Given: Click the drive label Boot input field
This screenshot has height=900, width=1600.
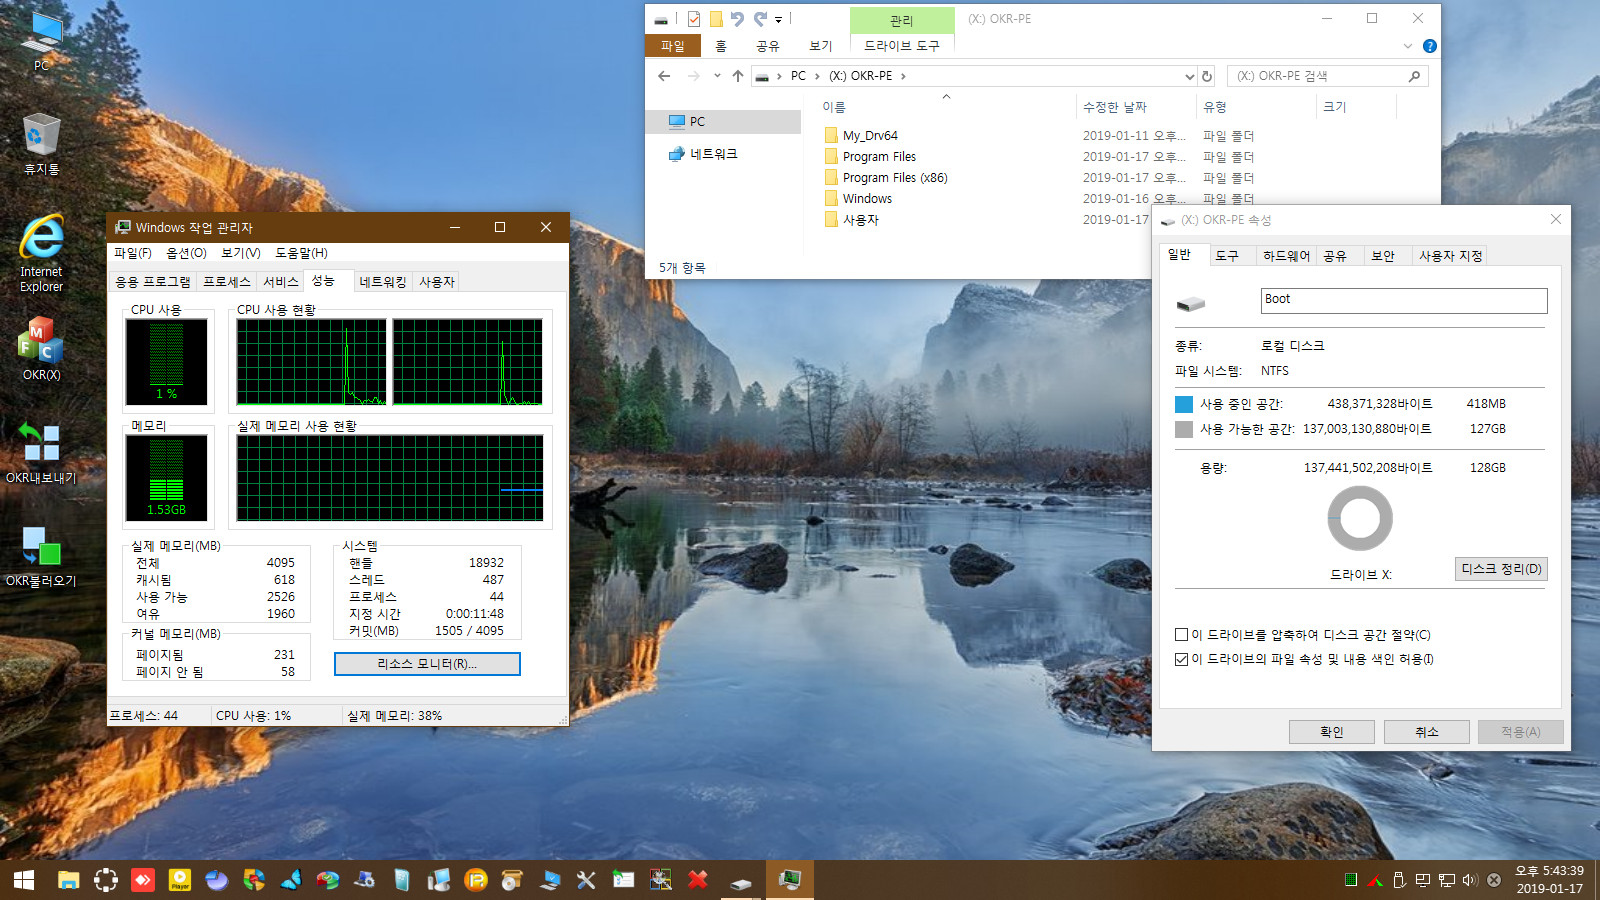Looking at the screenshot, I should pos(1404,300).
